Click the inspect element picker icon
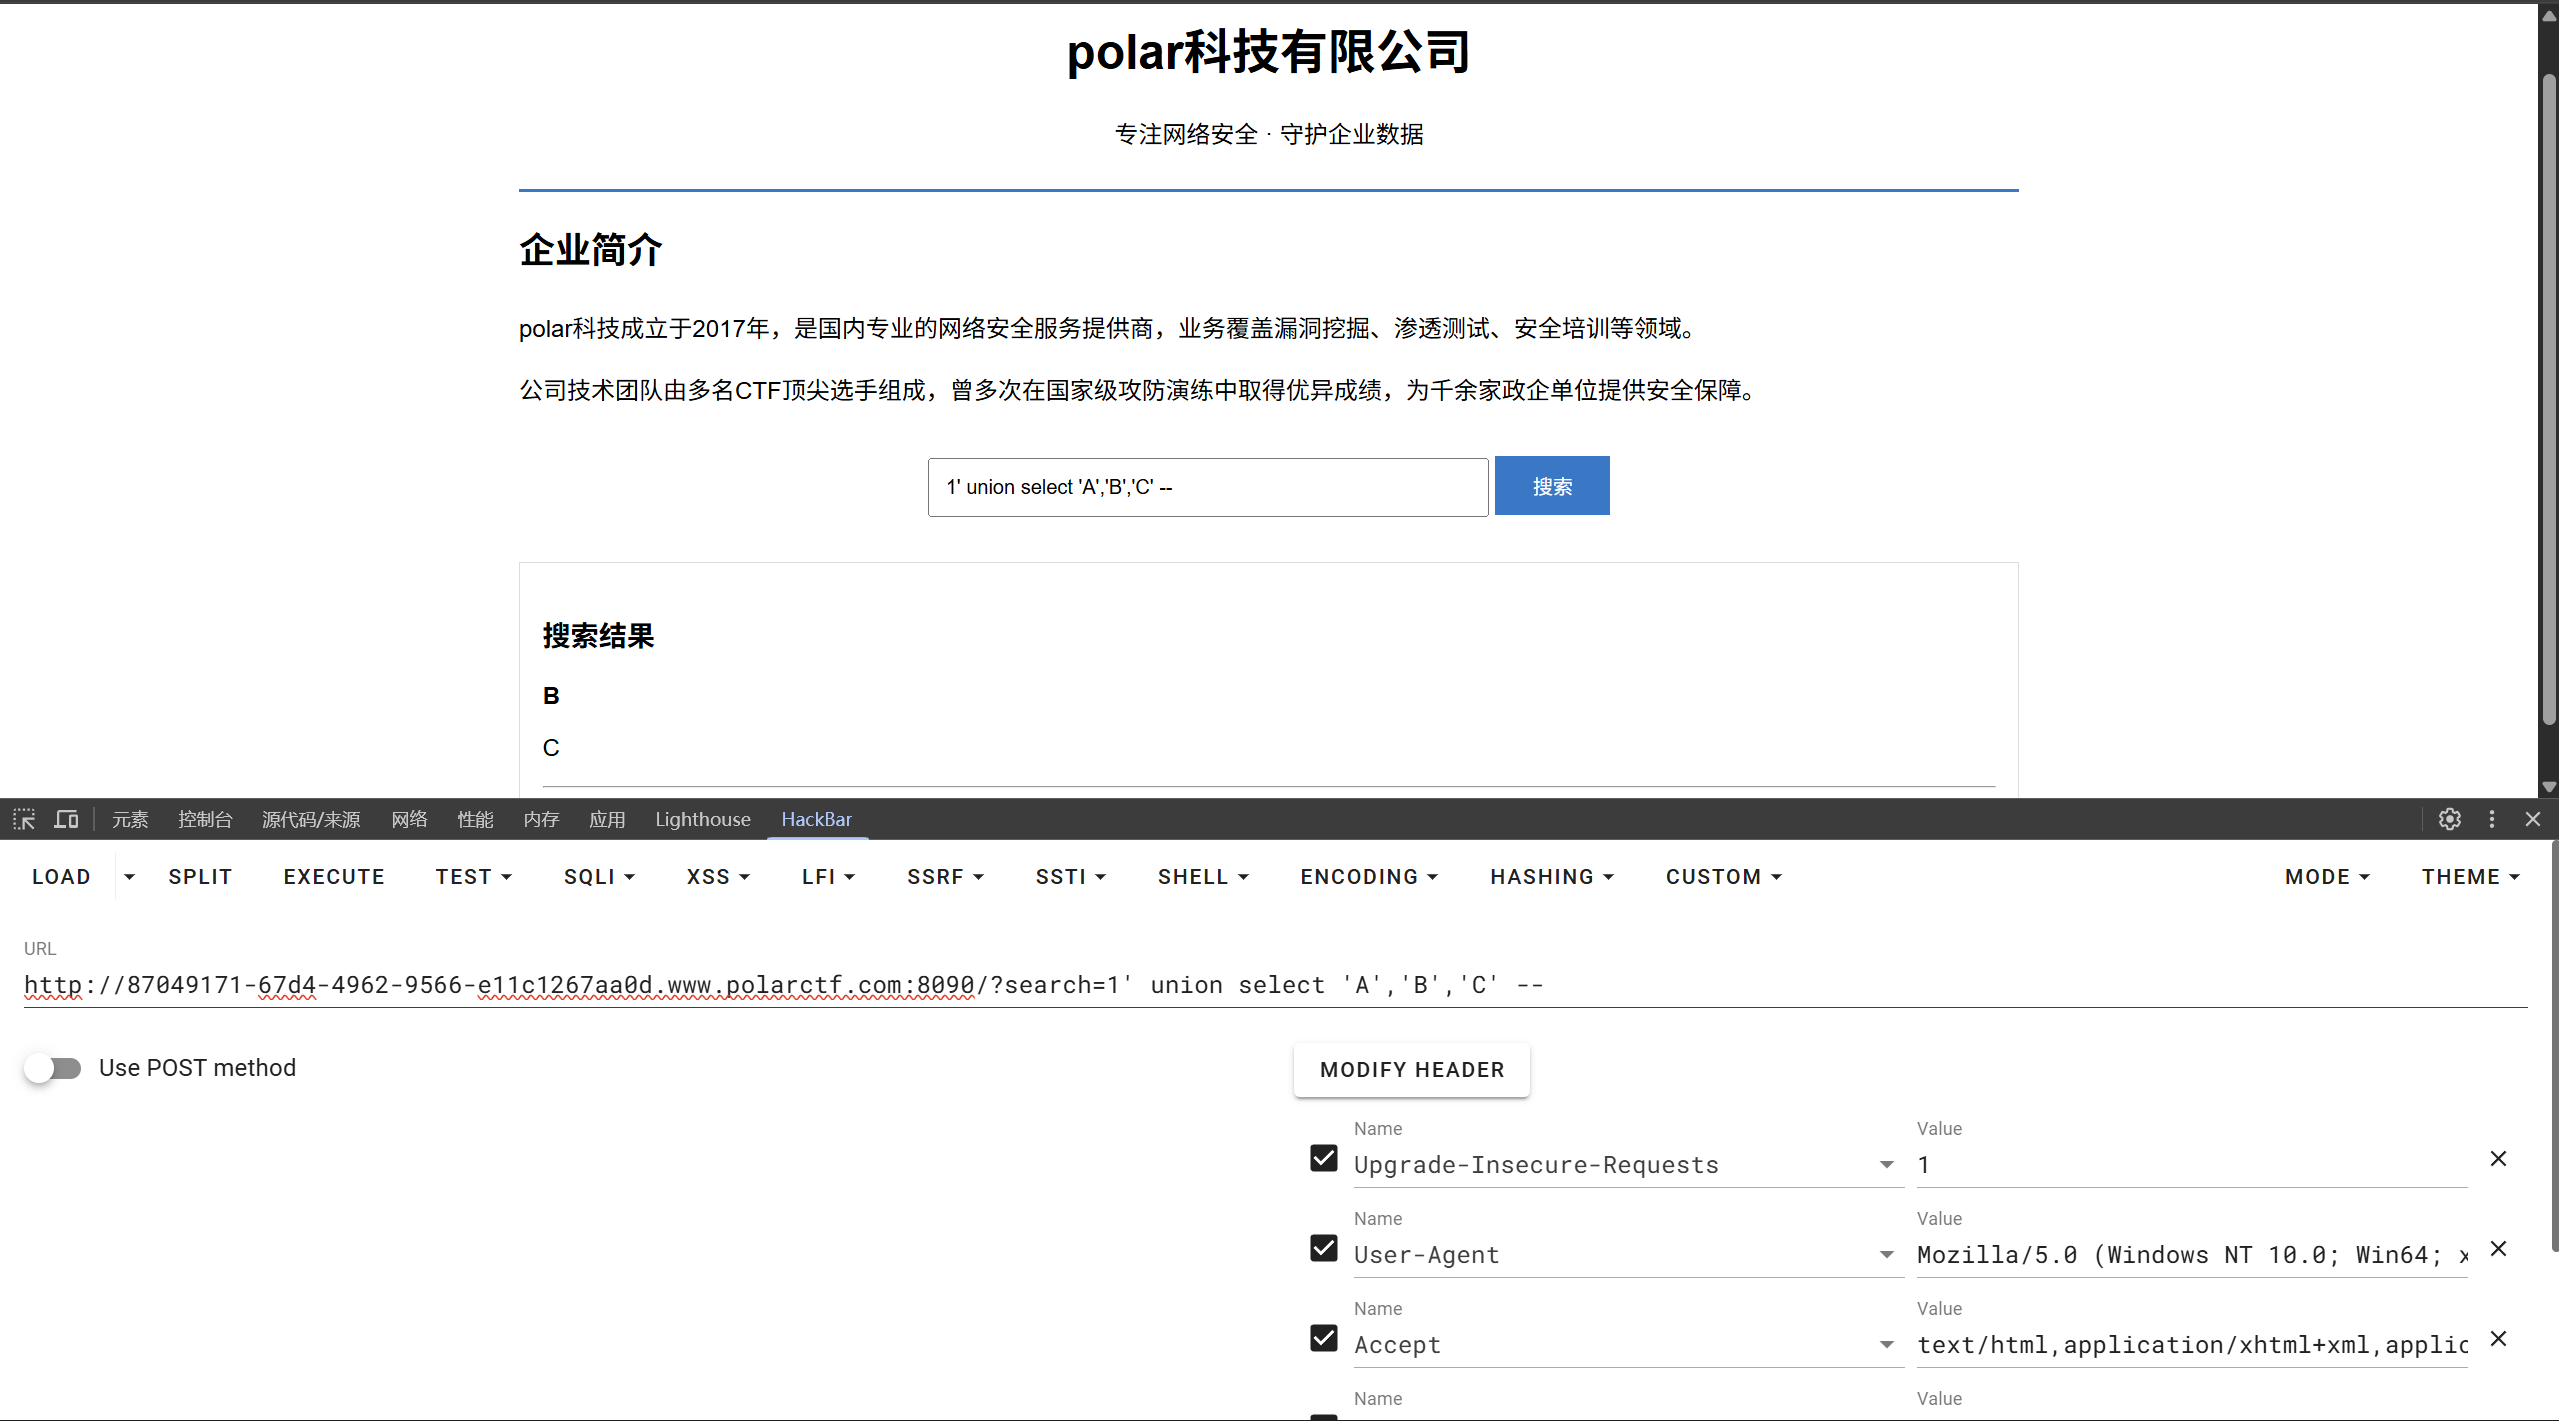The width and height of the screenshot is (2559, 1421). (x=24, y=819)
